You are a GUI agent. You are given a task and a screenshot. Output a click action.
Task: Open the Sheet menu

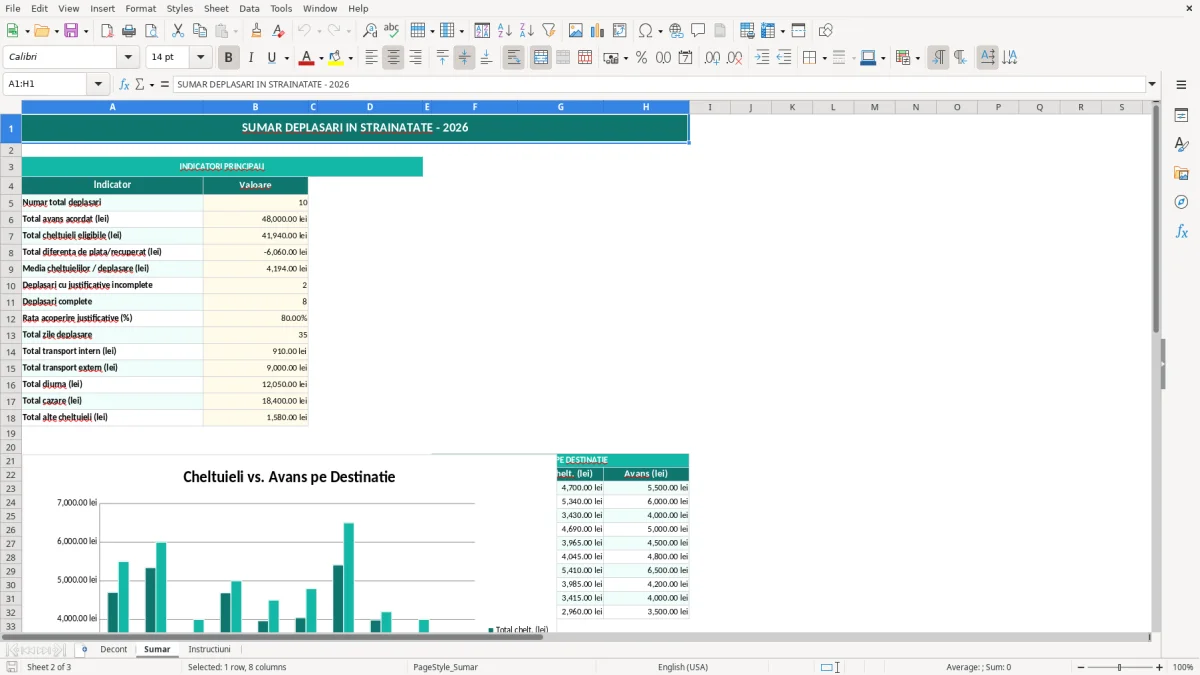216,8
